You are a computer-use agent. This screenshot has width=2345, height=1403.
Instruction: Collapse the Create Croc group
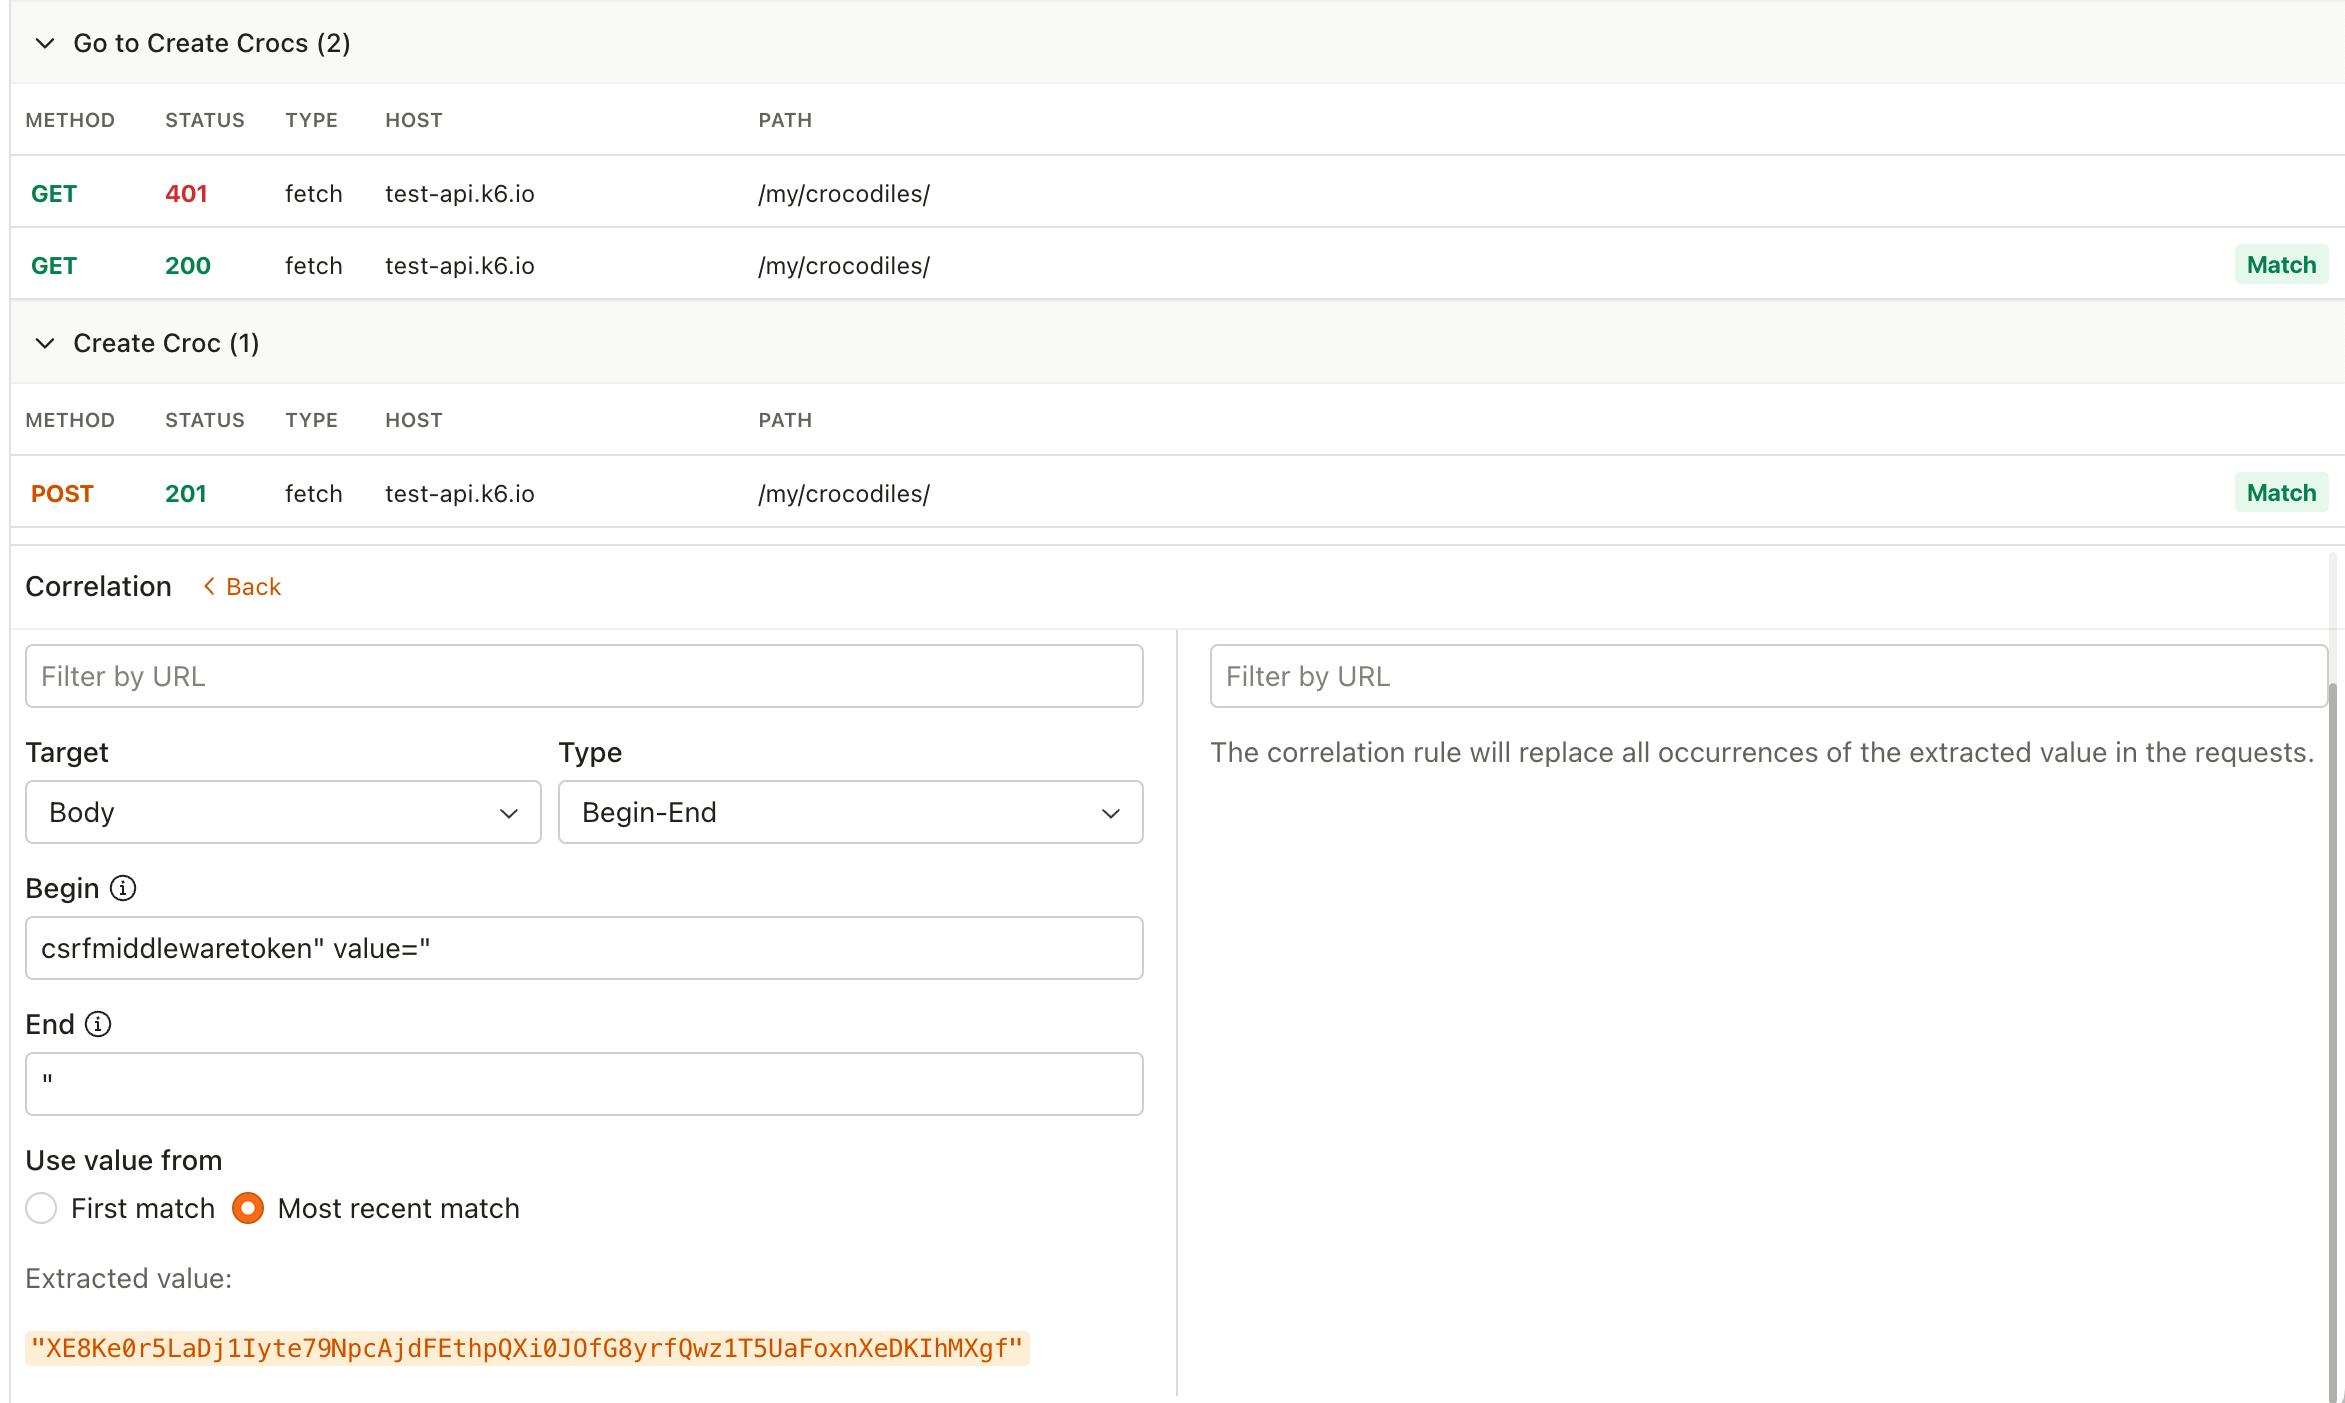[45, 343]
